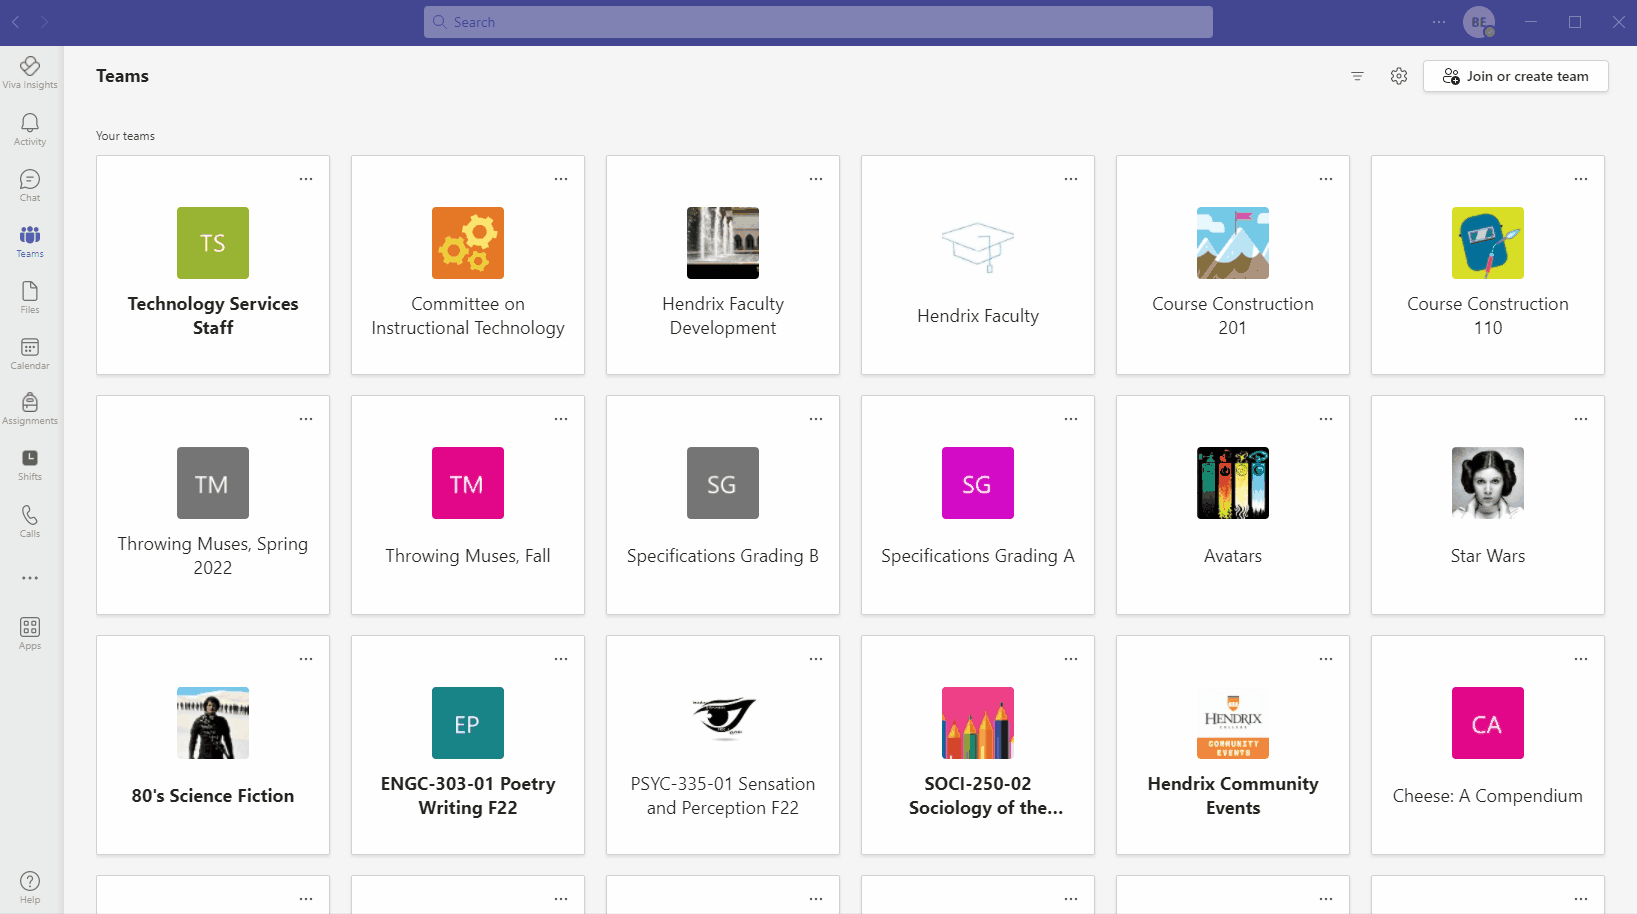Open more options for Throwing Muses, Spring 2022
The width and height of the screenshot is (1637, 914).
306,419
